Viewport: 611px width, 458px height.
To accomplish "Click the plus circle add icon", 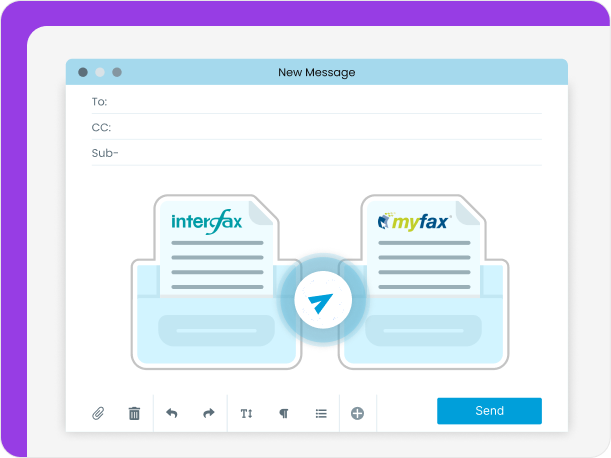I will pos(357,413).
